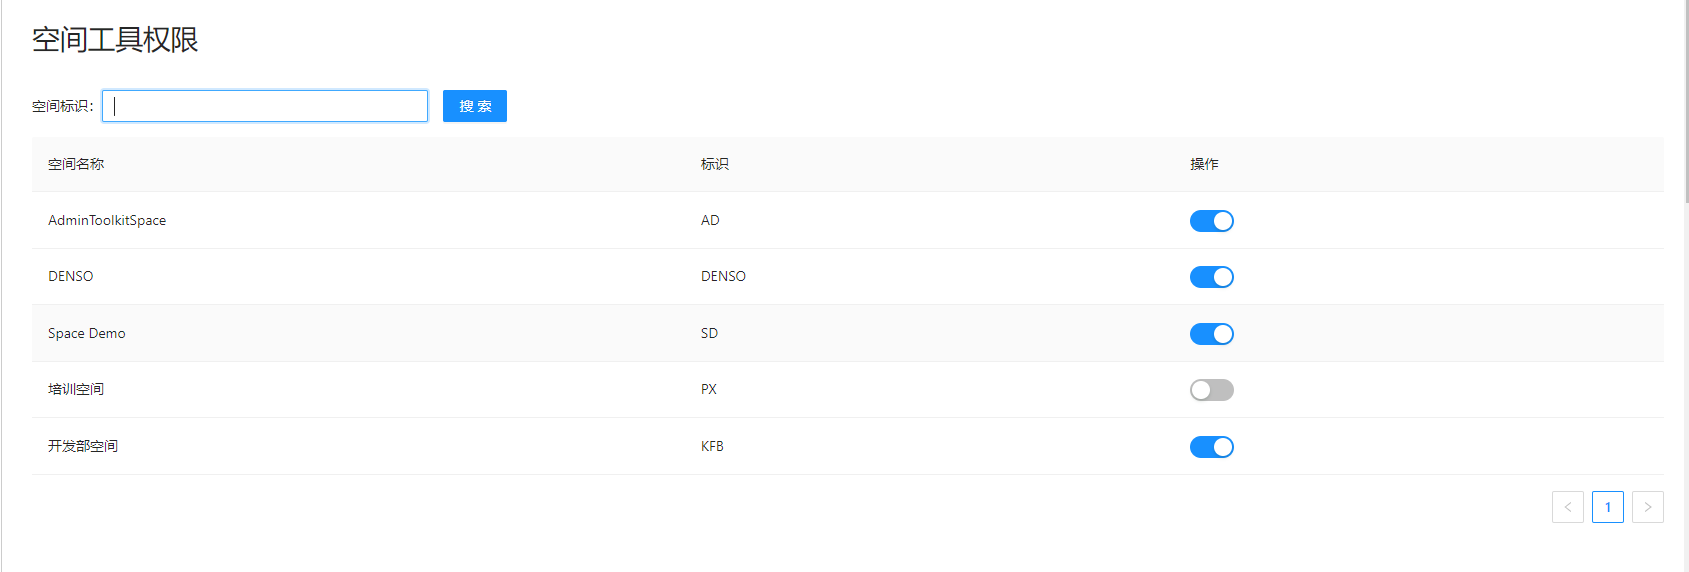The image size is (1689, 572).
Task: Click the 培训空间 row name
Action: [x=76, y=389]
